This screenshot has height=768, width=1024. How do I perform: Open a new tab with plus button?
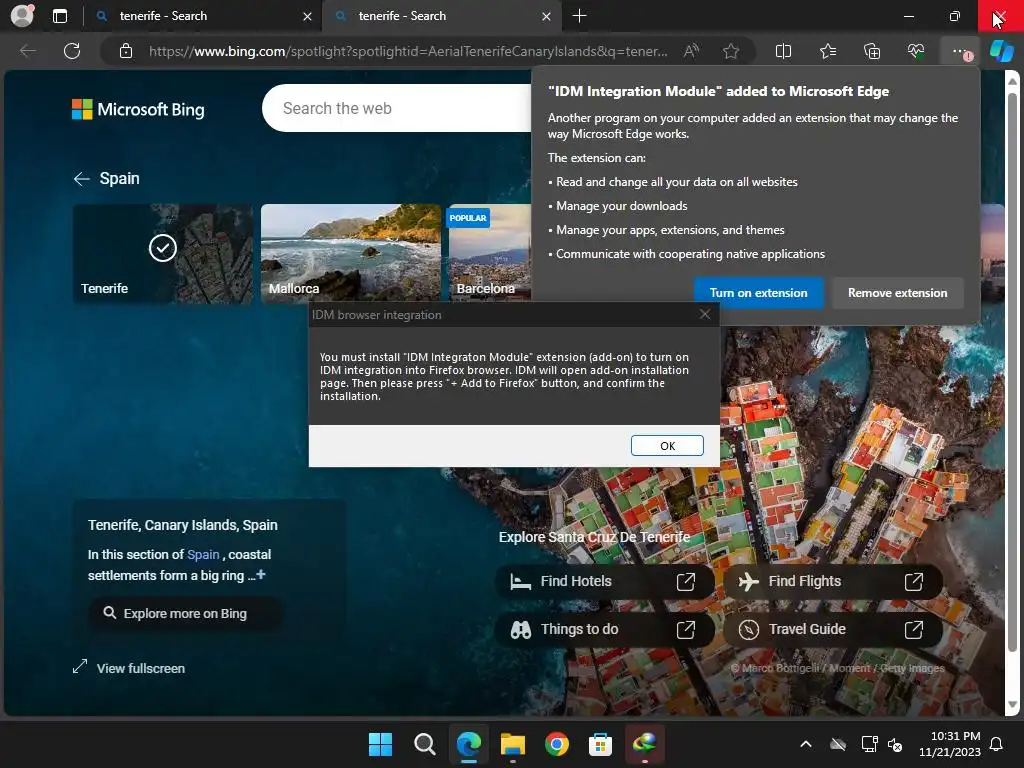tap(579, 16)
